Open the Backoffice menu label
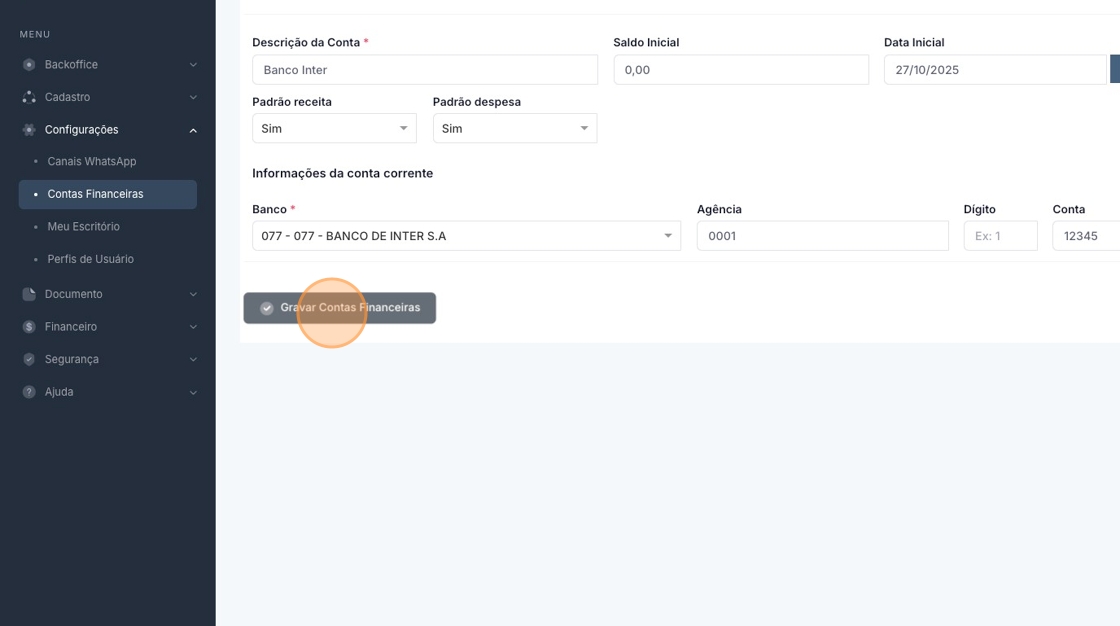 (x=71, y=64)
